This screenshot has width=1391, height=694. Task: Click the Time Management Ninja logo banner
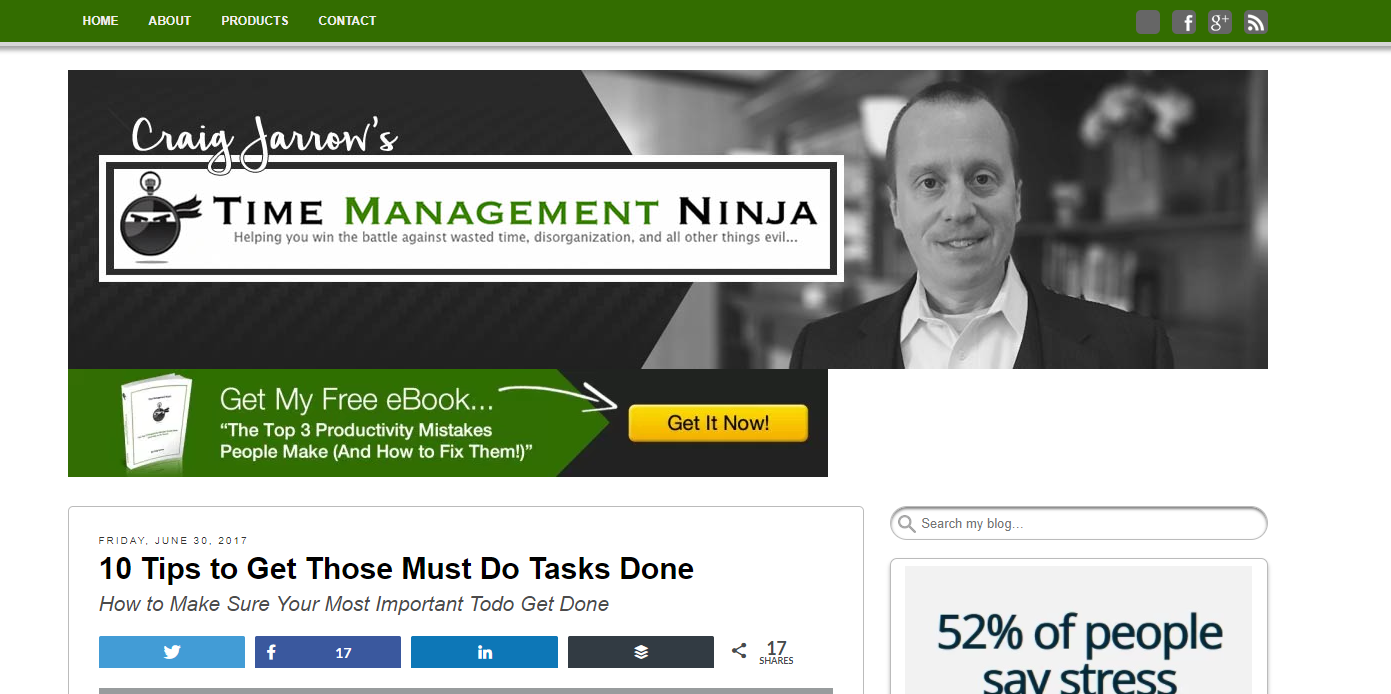[471, 218]
